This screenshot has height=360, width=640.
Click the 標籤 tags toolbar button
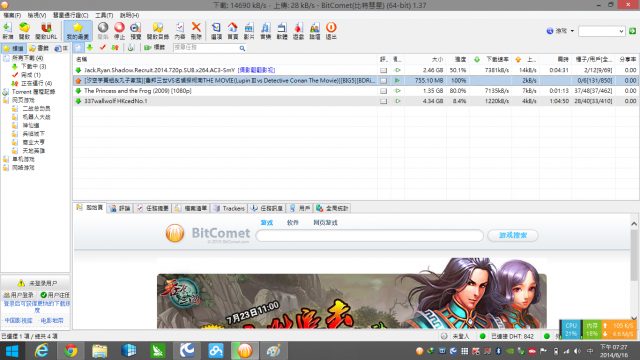click(x=154, y=48)
